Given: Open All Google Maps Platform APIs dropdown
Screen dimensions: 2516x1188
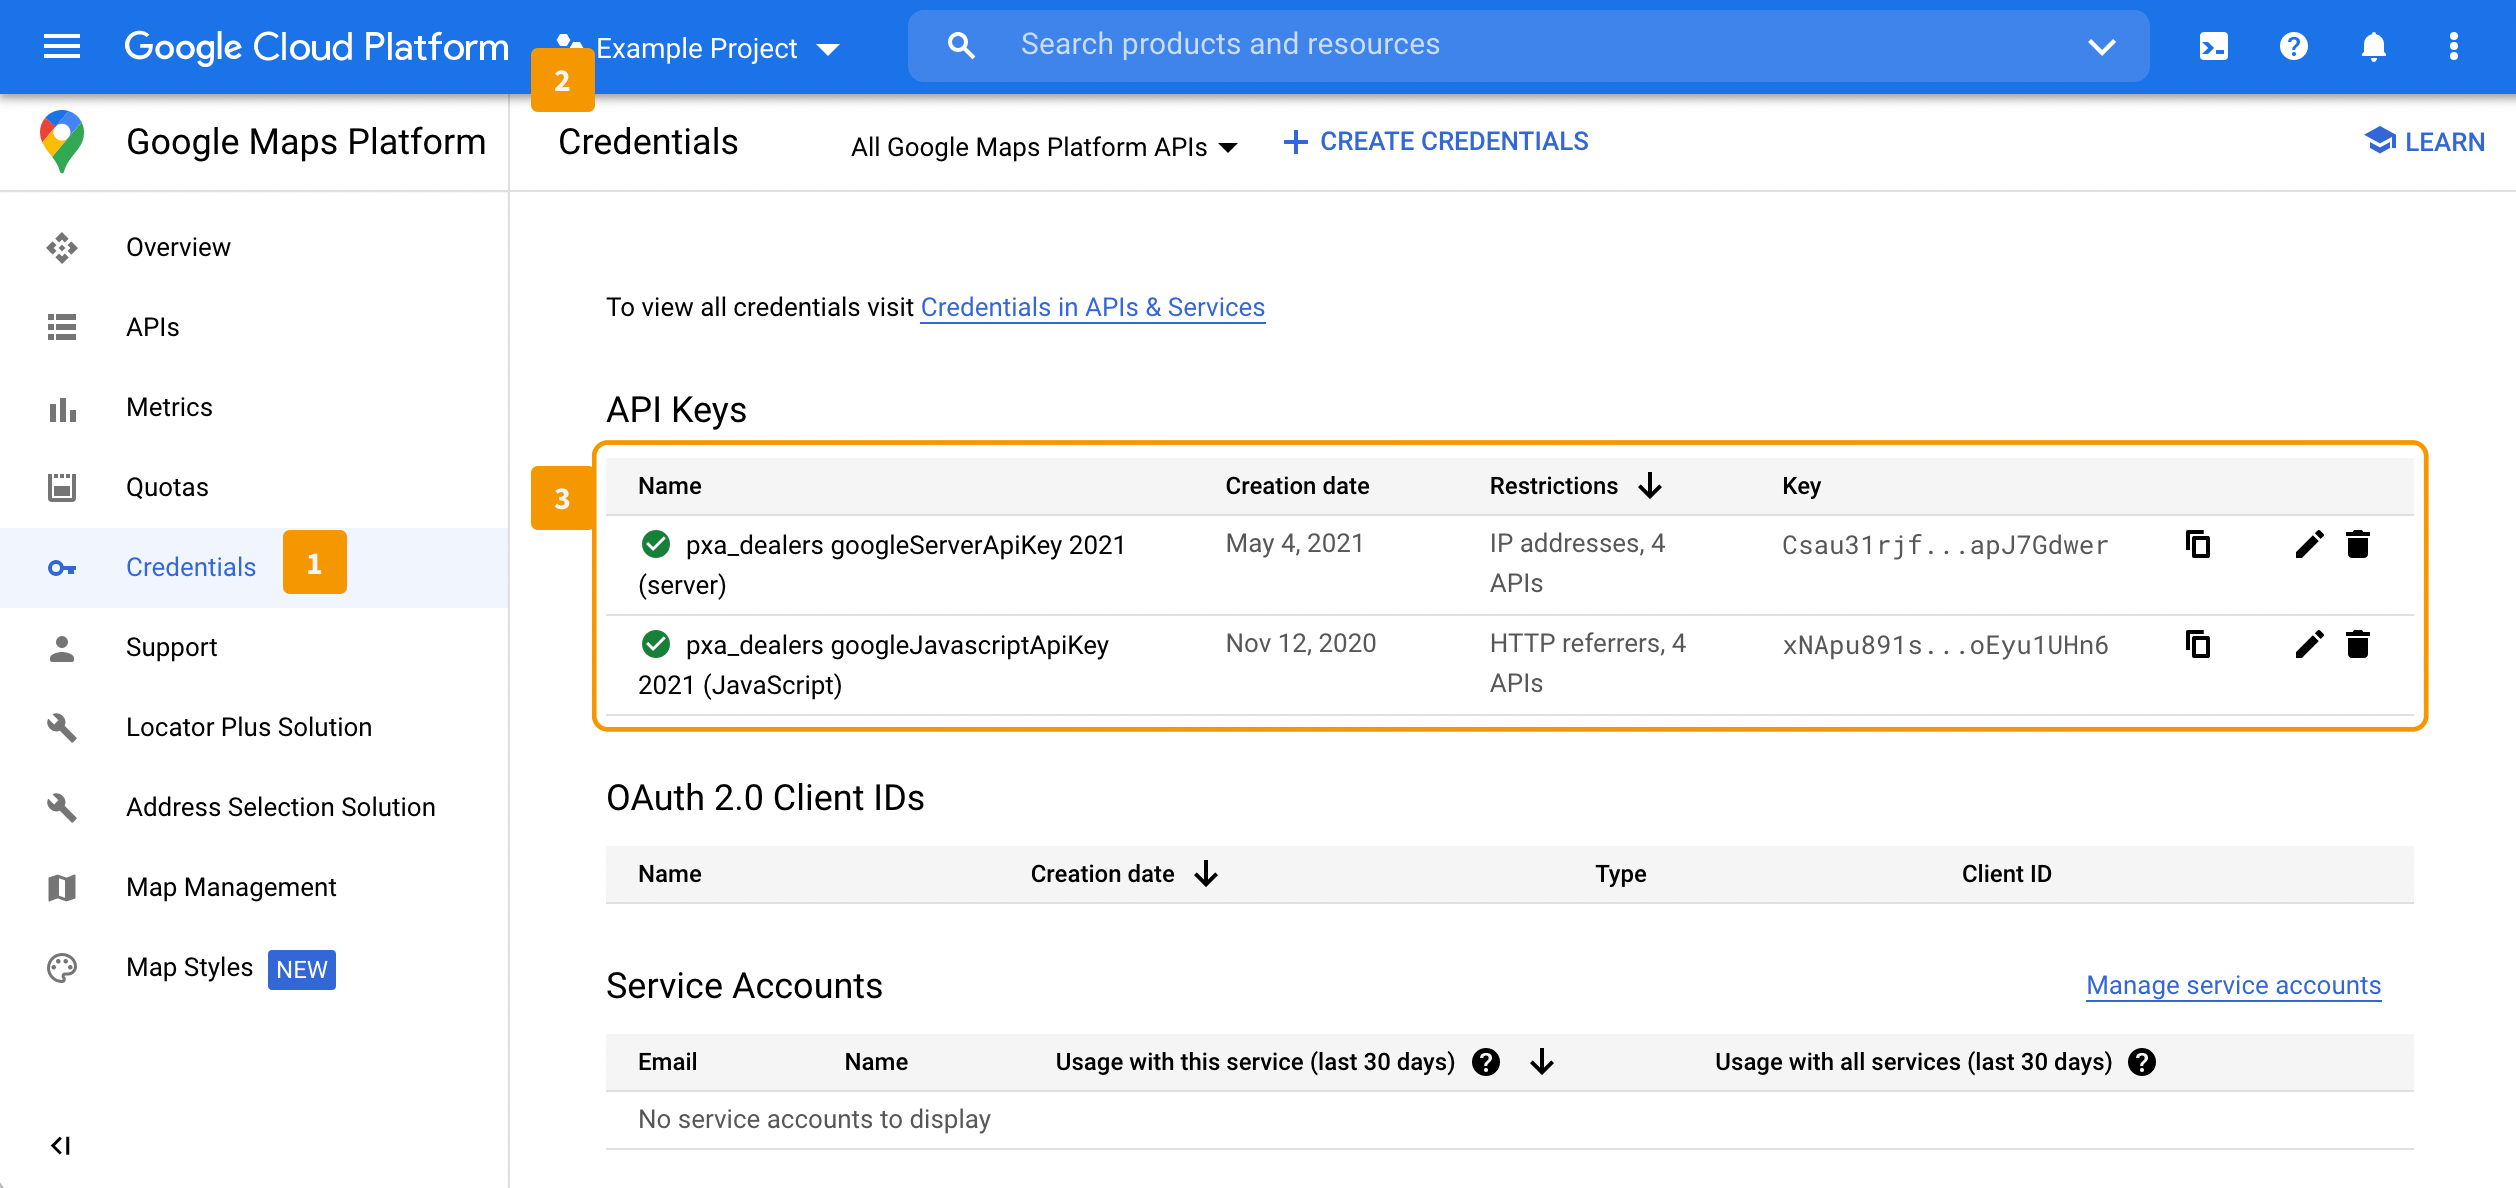Looking at the screenshot, I should (x=1045, y=147).
